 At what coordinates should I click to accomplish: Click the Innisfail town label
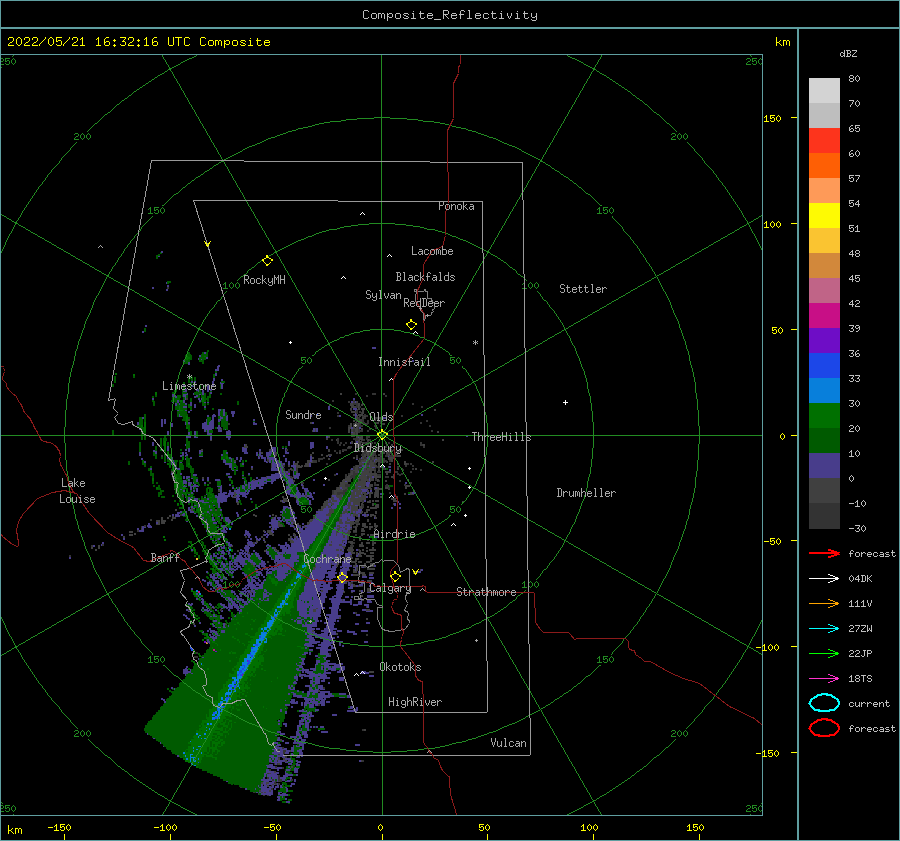point(404,362)
